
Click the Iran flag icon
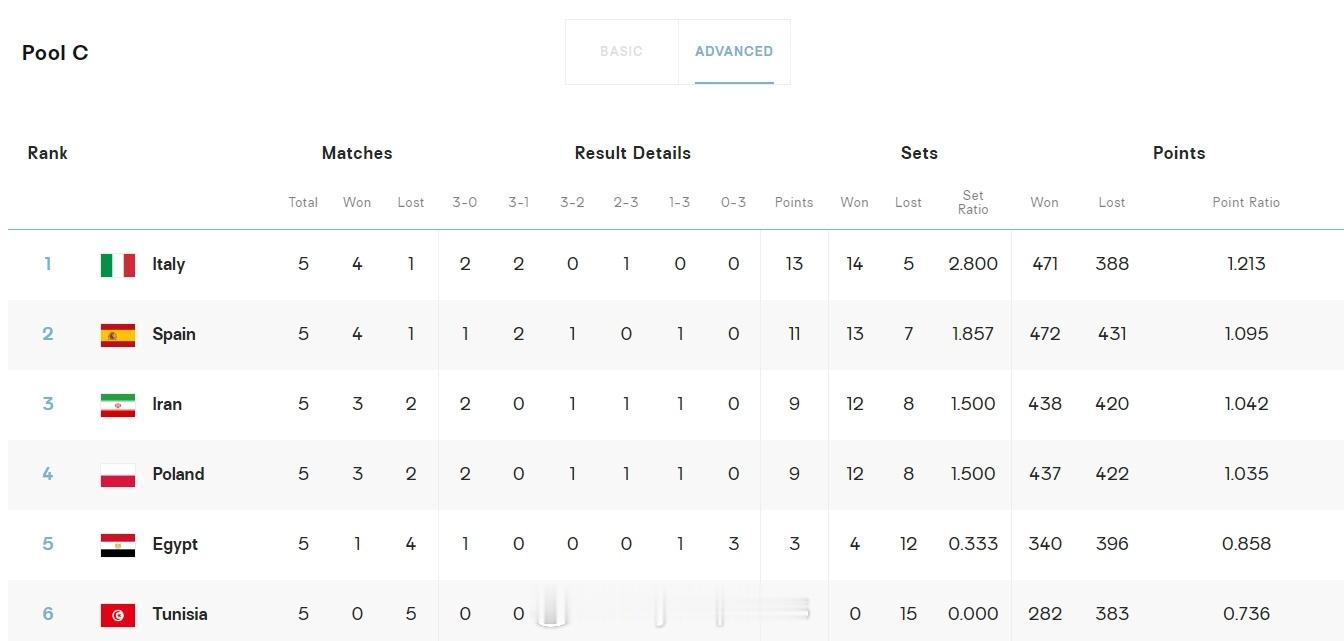point(118,405)
